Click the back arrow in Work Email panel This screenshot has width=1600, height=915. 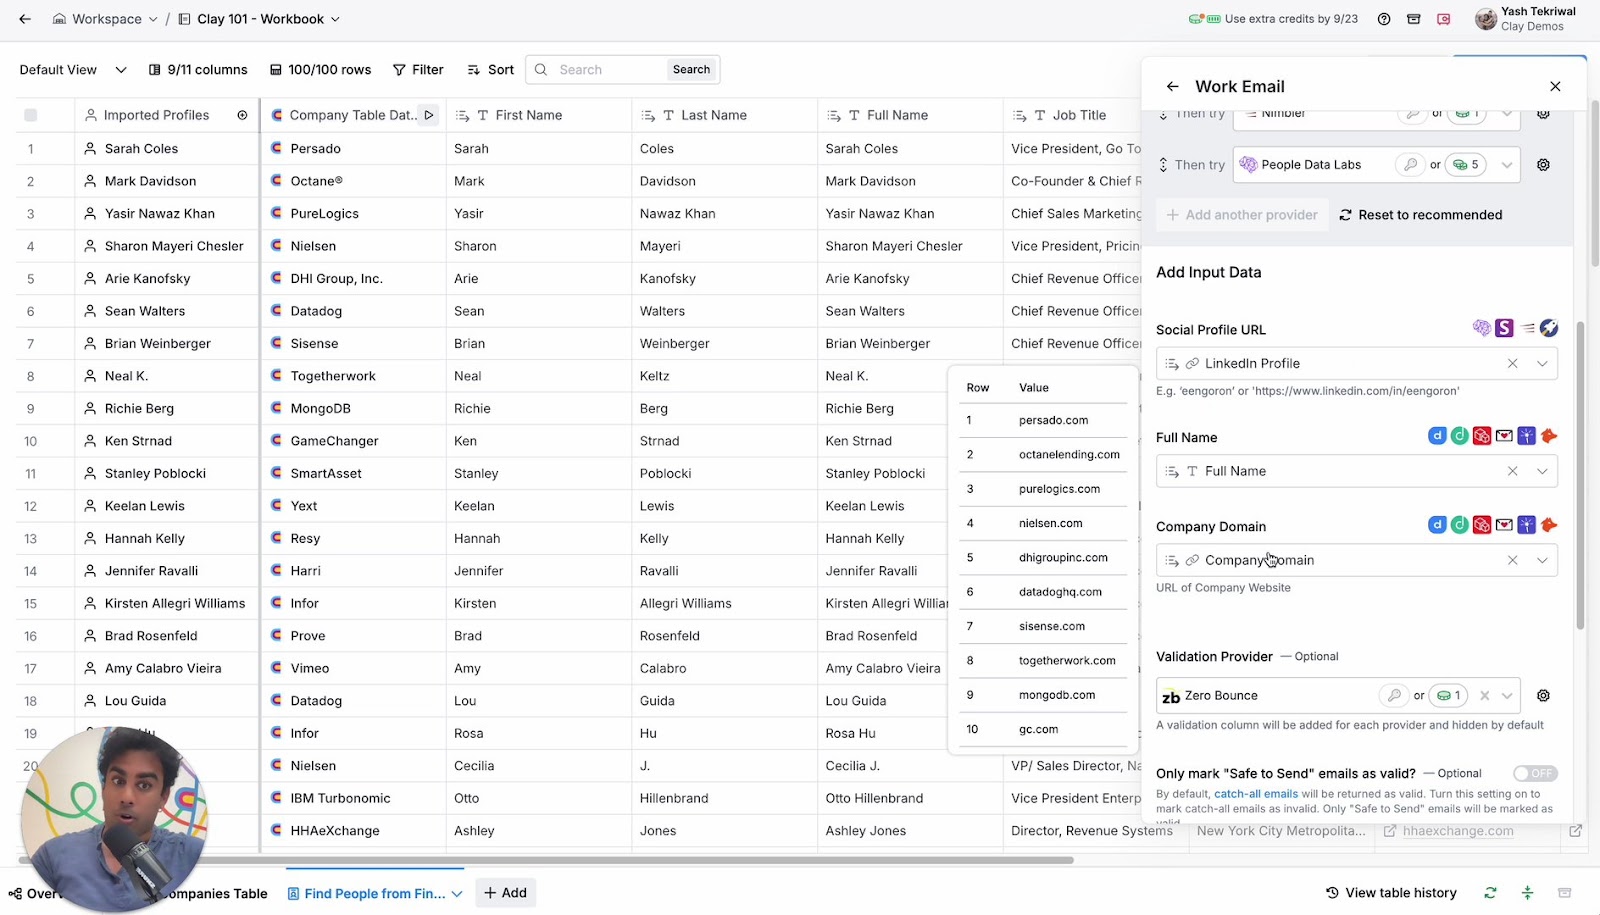click(x=1173, y=86)
